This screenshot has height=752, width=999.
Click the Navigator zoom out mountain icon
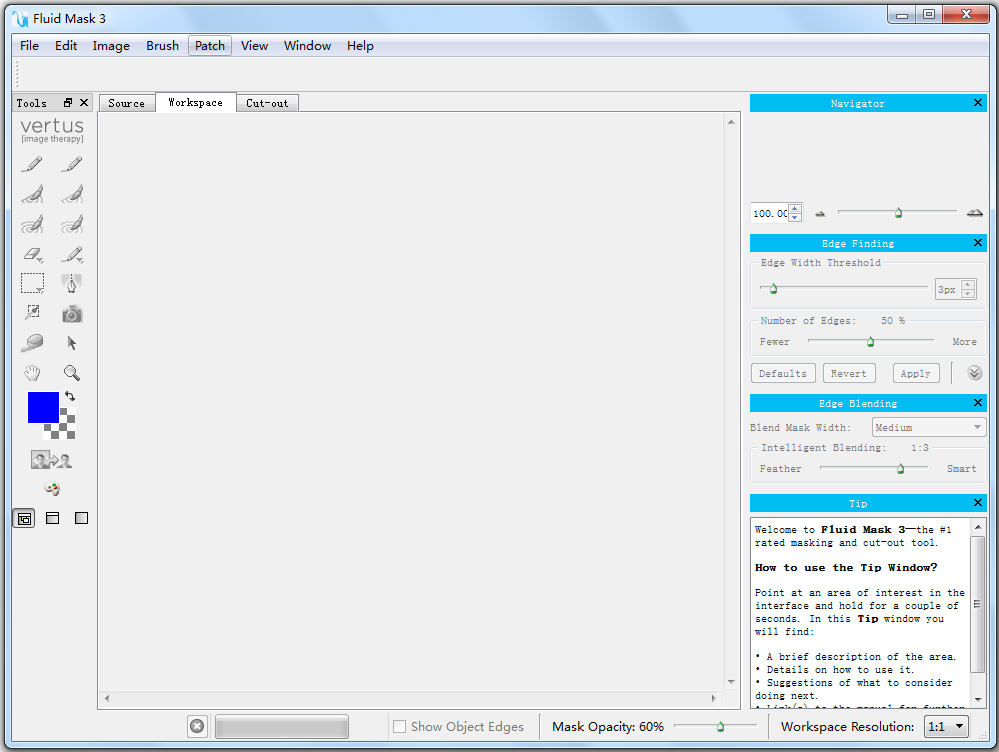tap(820, 213)
